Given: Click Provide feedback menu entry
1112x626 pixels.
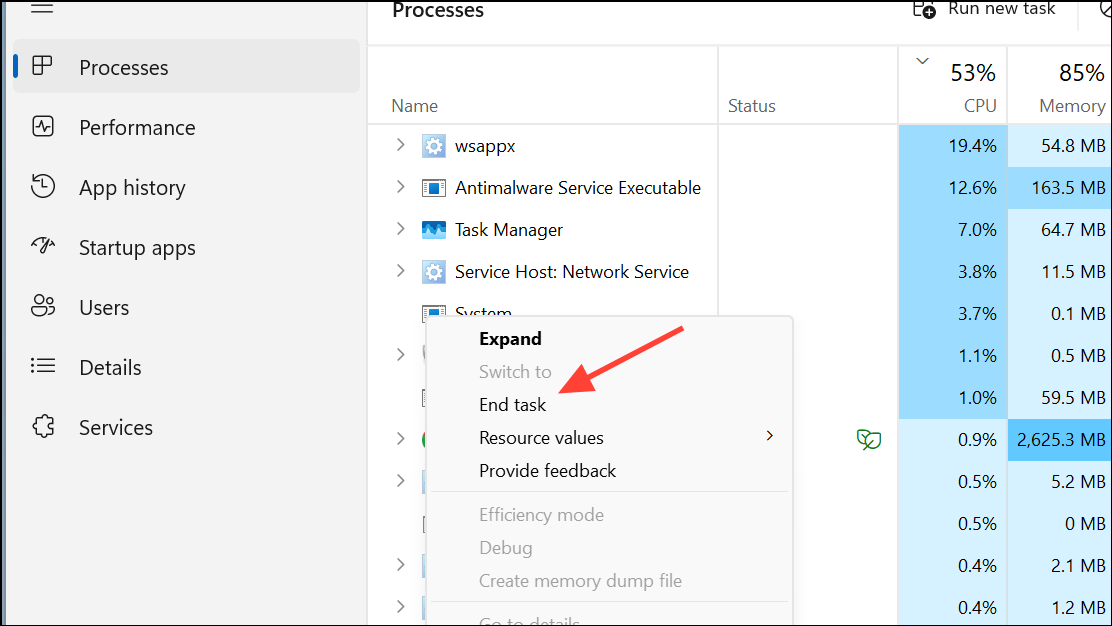Looking at the screenshot, I should (547, 471).
